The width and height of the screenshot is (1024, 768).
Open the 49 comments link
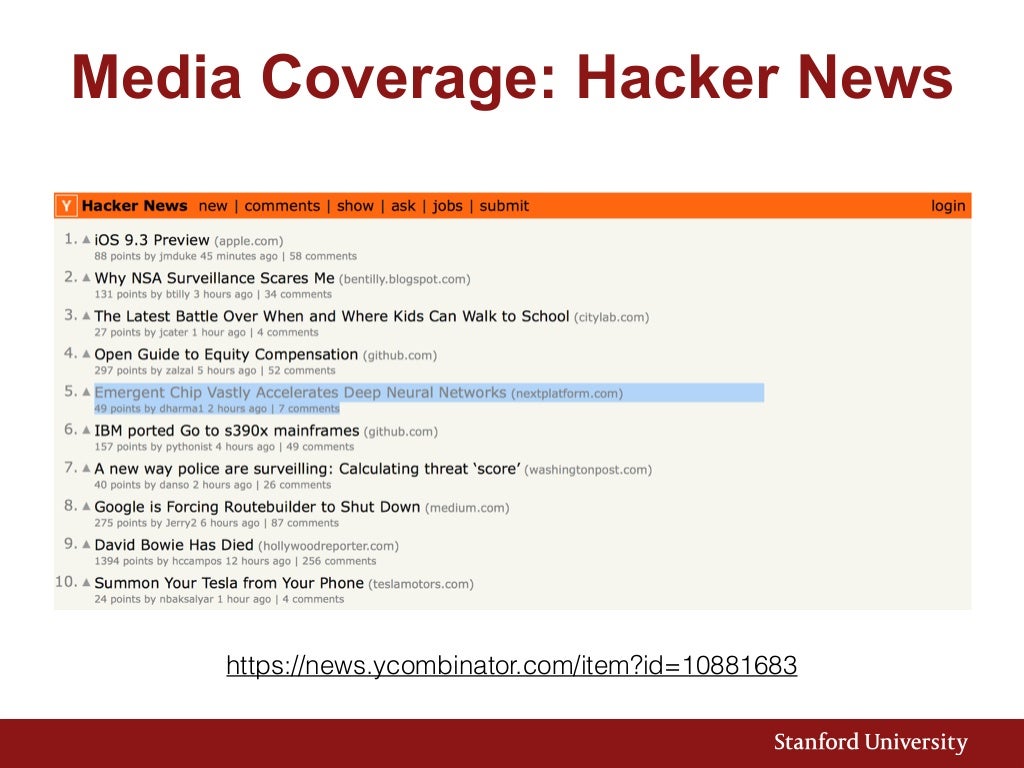click(x=320, y=447)
